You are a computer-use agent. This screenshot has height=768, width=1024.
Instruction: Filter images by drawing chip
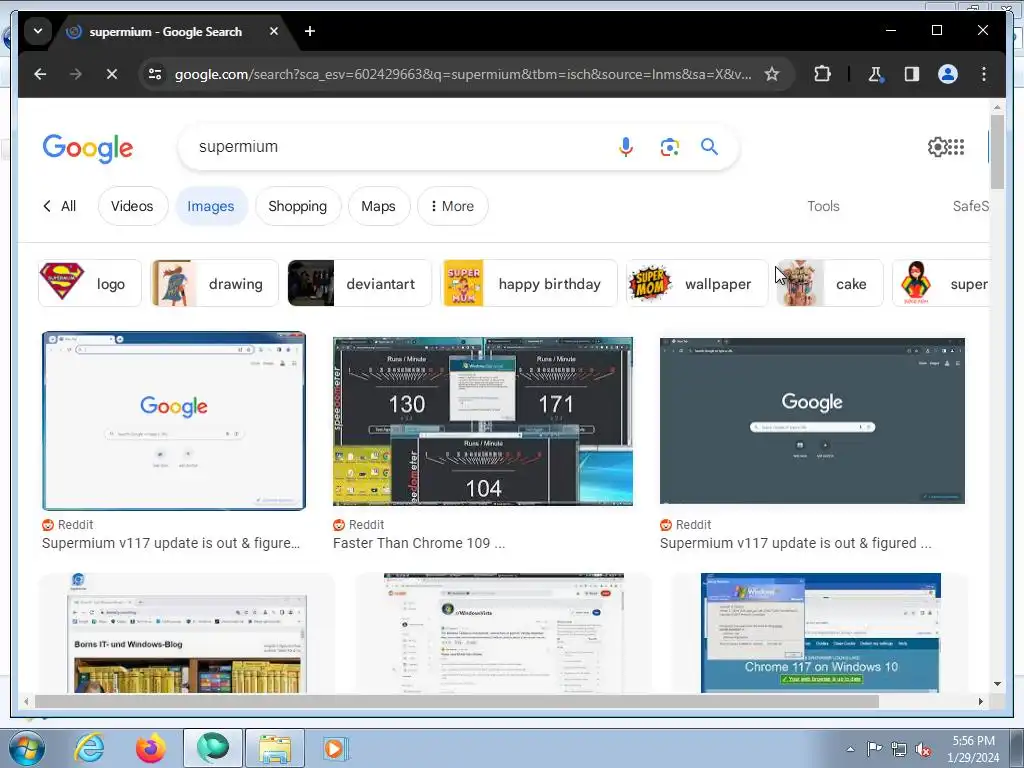click(x=215, y=283)
